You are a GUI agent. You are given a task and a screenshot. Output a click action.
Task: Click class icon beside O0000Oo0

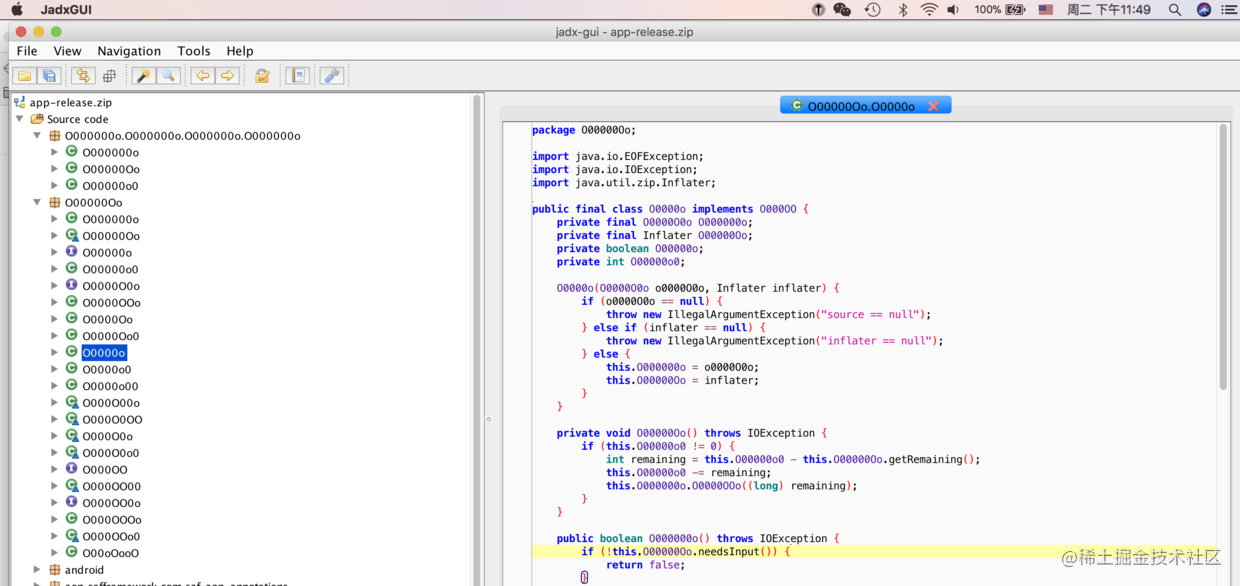tap(71, 336)
